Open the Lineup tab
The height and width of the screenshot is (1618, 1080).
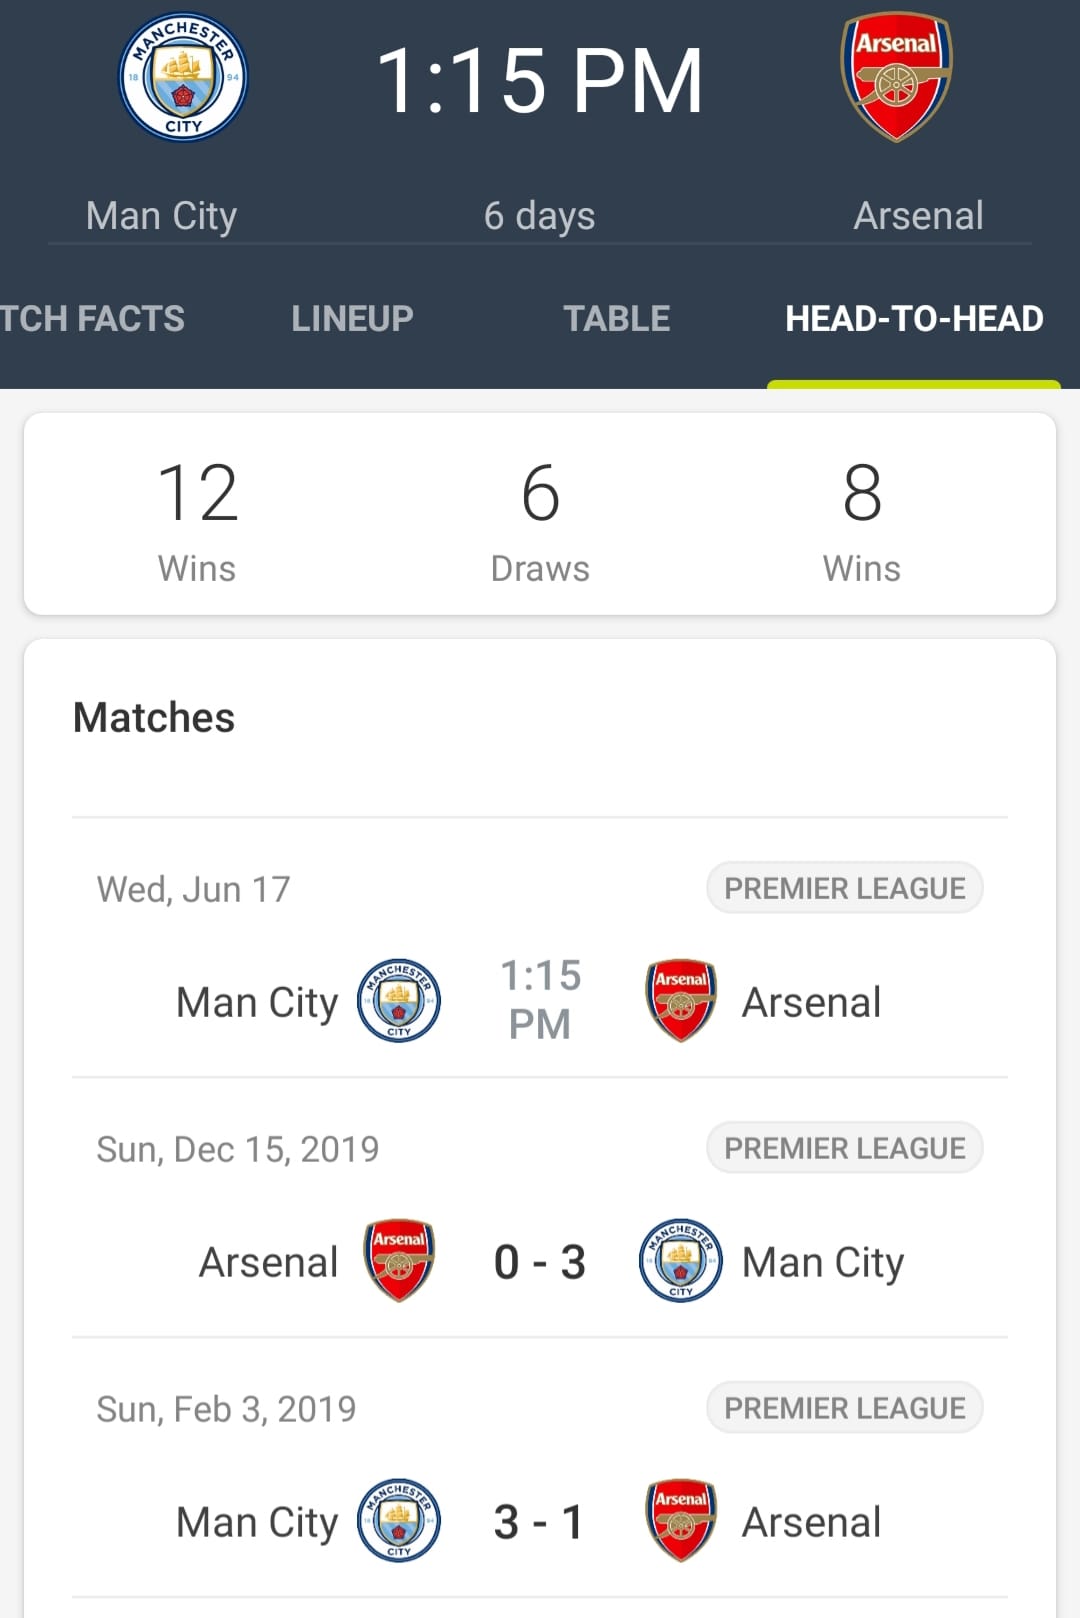pyautogui.click(x=352, y=319)
